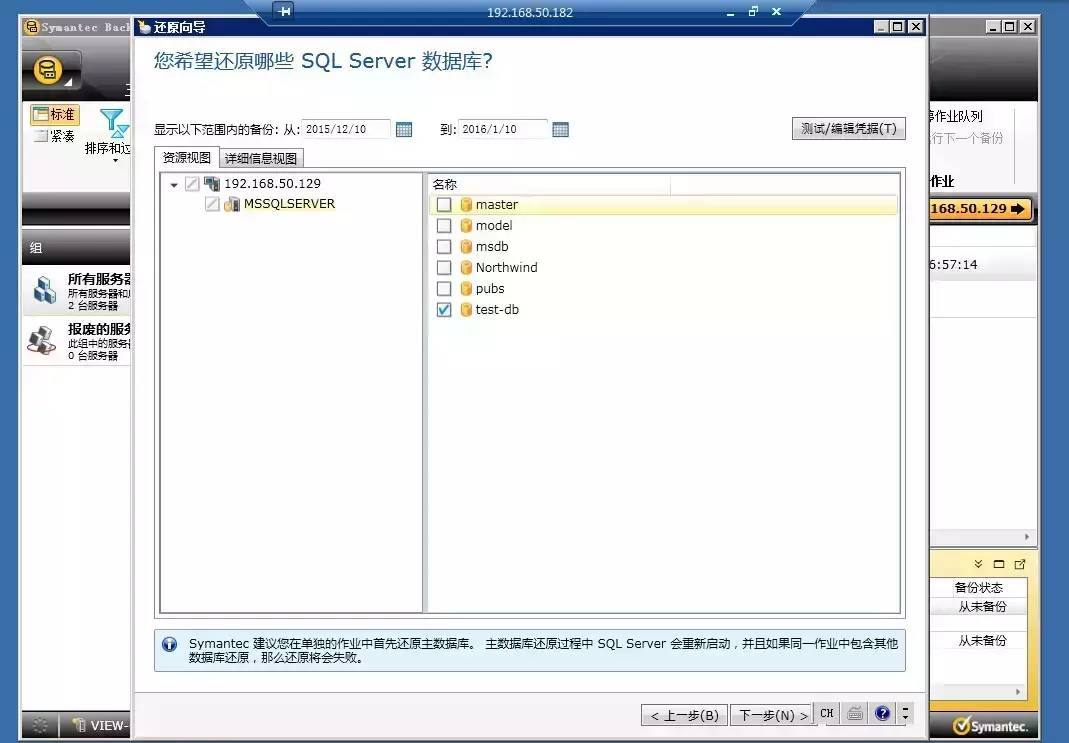Screen dimensions: 1069x743
Task: Click the info icon in advisory message
Action: coord(170,644)
